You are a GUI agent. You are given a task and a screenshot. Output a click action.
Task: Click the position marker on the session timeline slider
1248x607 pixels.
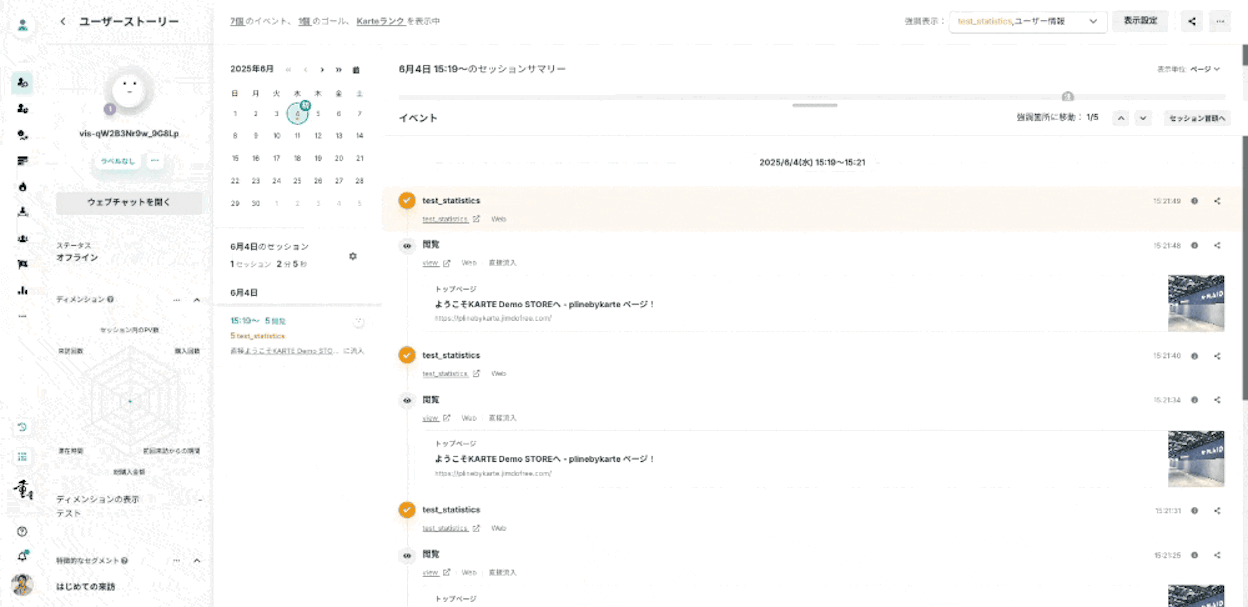click(1067, 95)
